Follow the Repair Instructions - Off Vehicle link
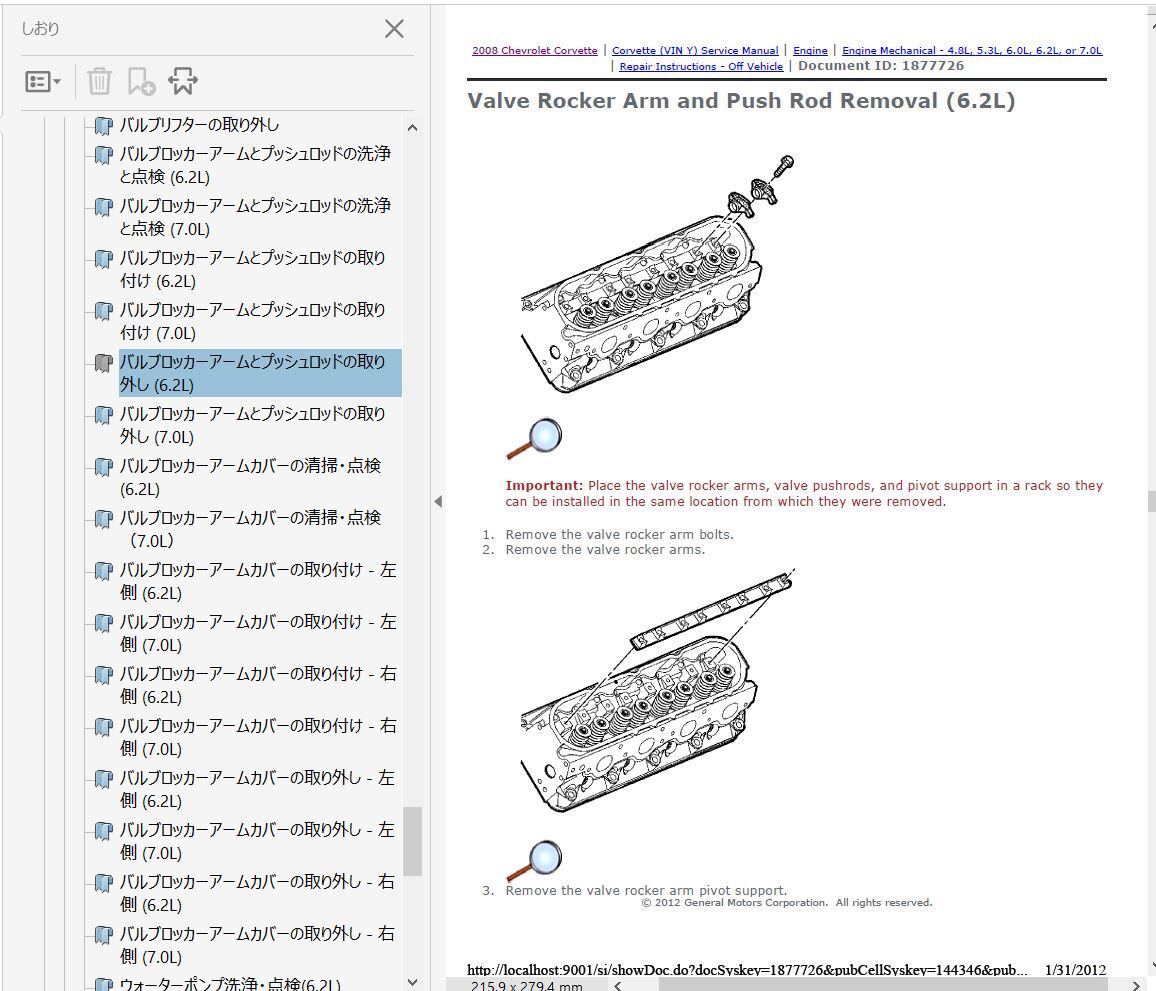Viewport: 1156px width, 991px height. click(x=701, y=66)
